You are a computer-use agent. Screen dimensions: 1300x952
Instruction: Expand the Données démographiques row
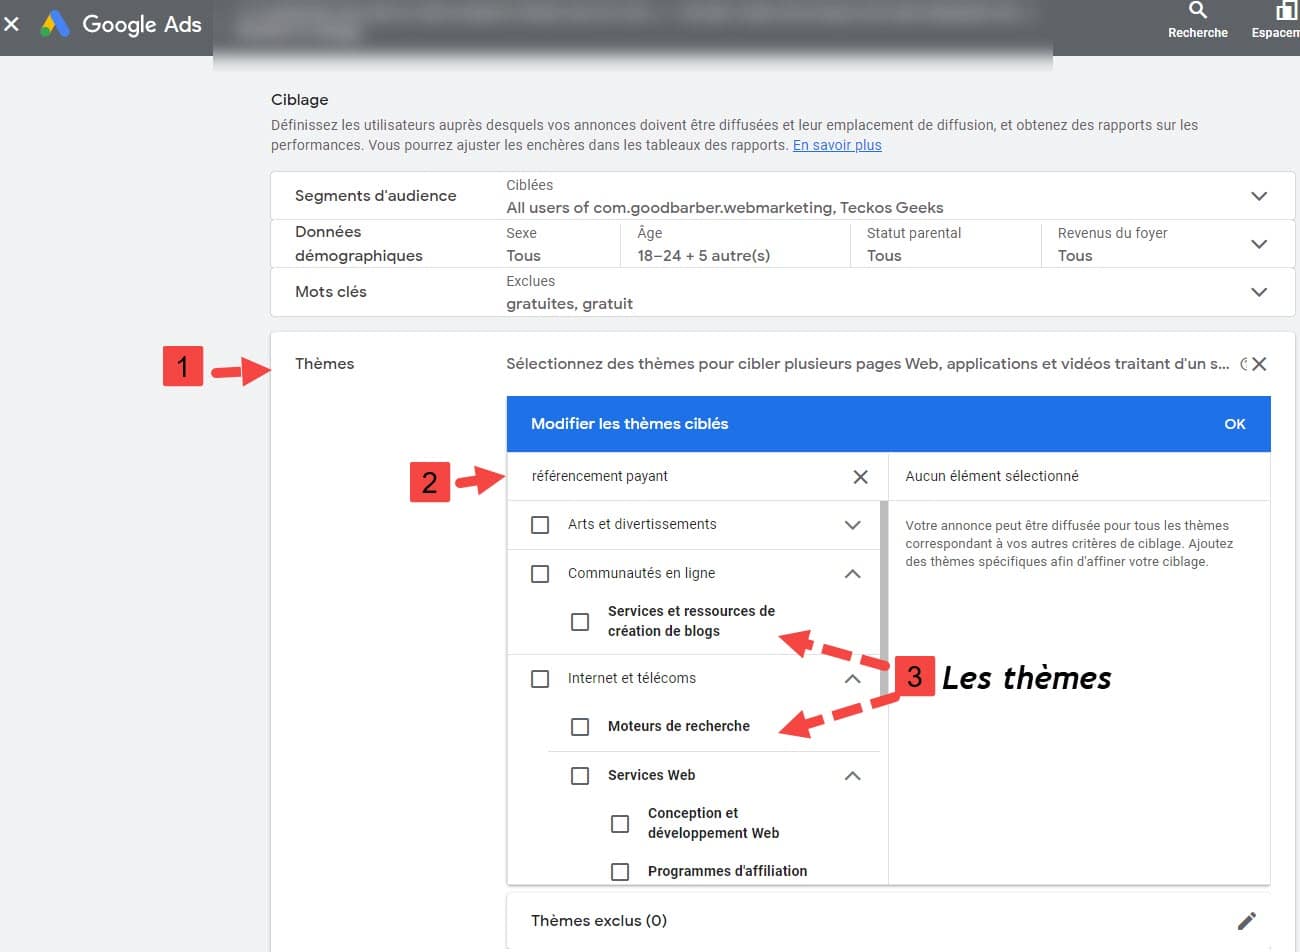[x=1259, y=244]
